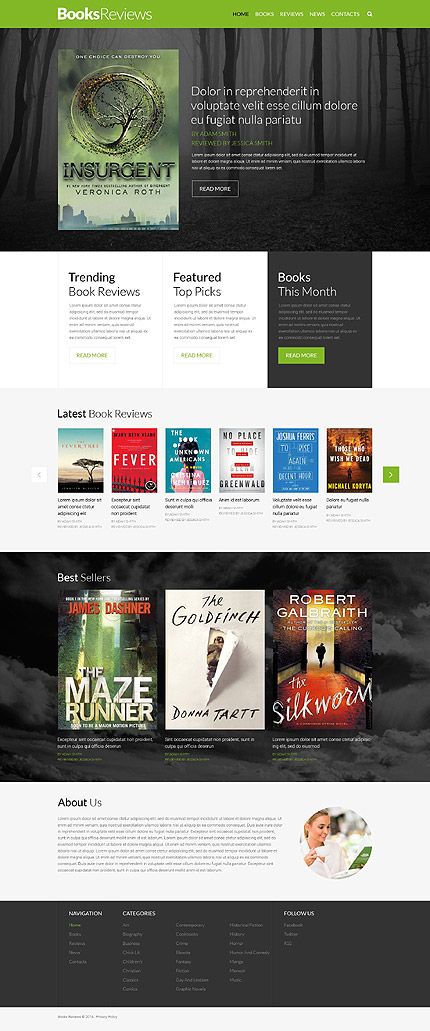This screenshot has height=1031, width=430.
Task: Open The Silkworm book cover
Action: (x=322, y=659)
